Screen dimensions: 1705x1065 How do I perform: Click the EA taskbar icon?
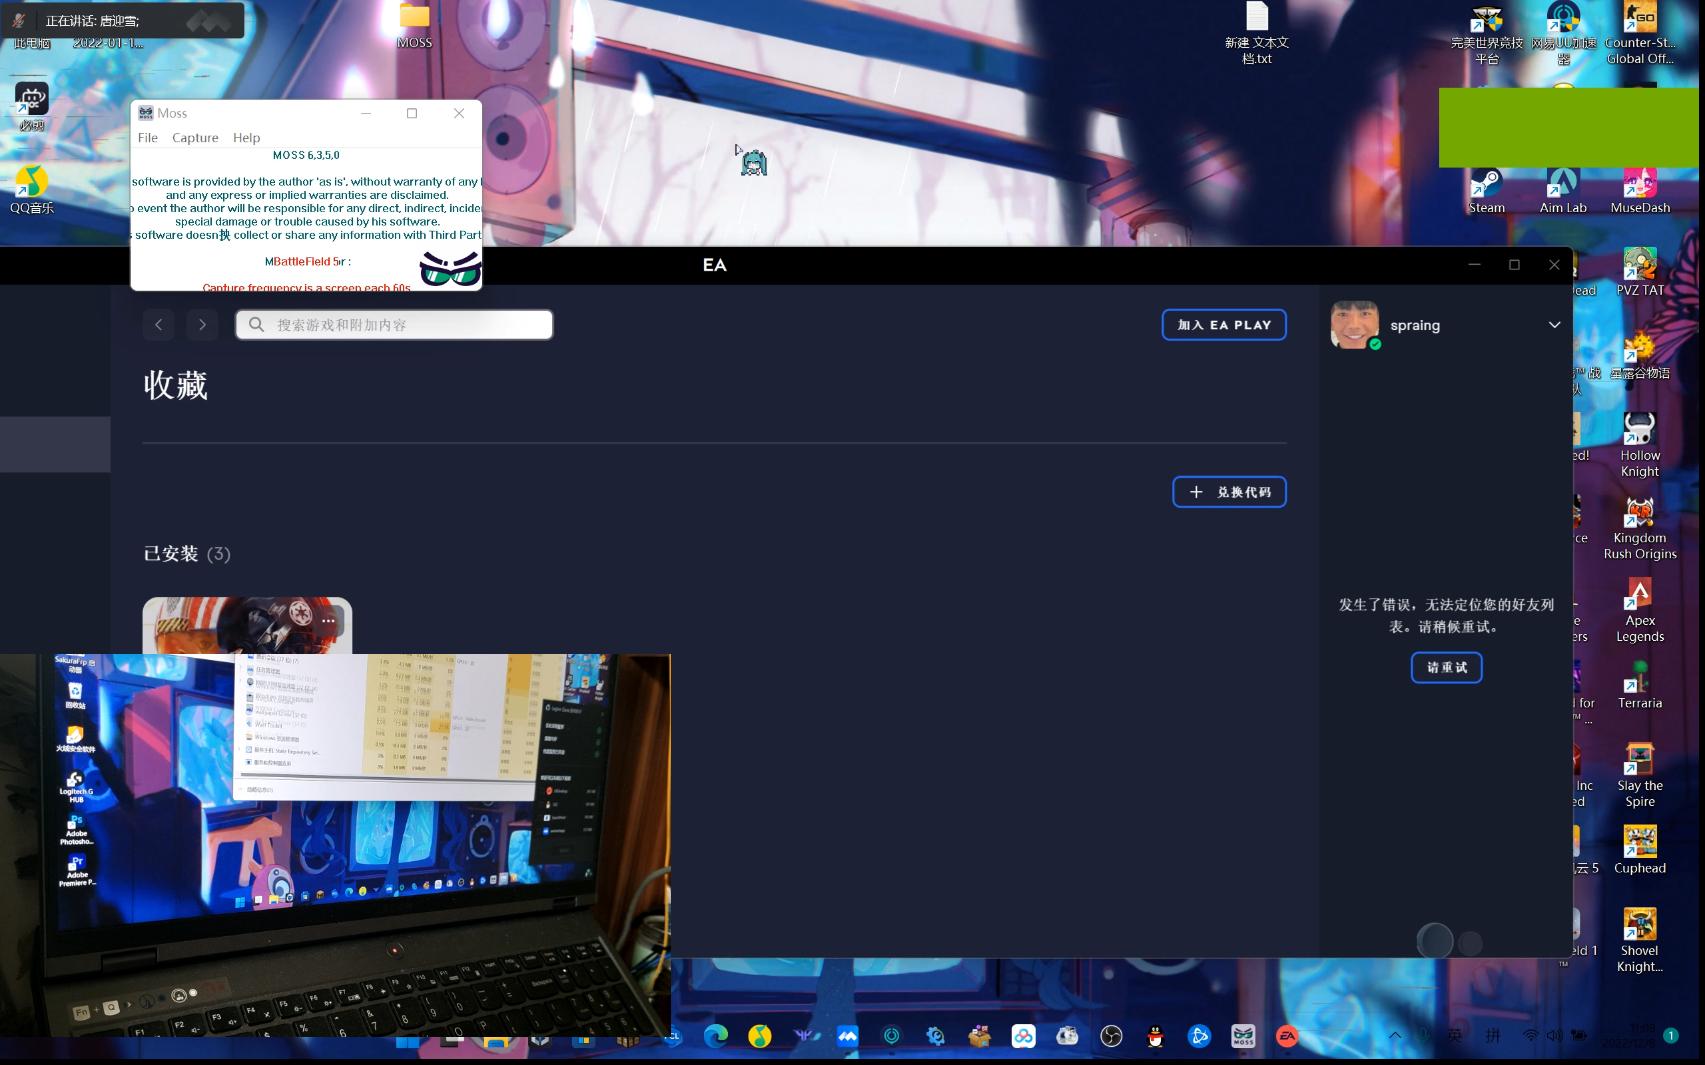tap(1287, 1036)
